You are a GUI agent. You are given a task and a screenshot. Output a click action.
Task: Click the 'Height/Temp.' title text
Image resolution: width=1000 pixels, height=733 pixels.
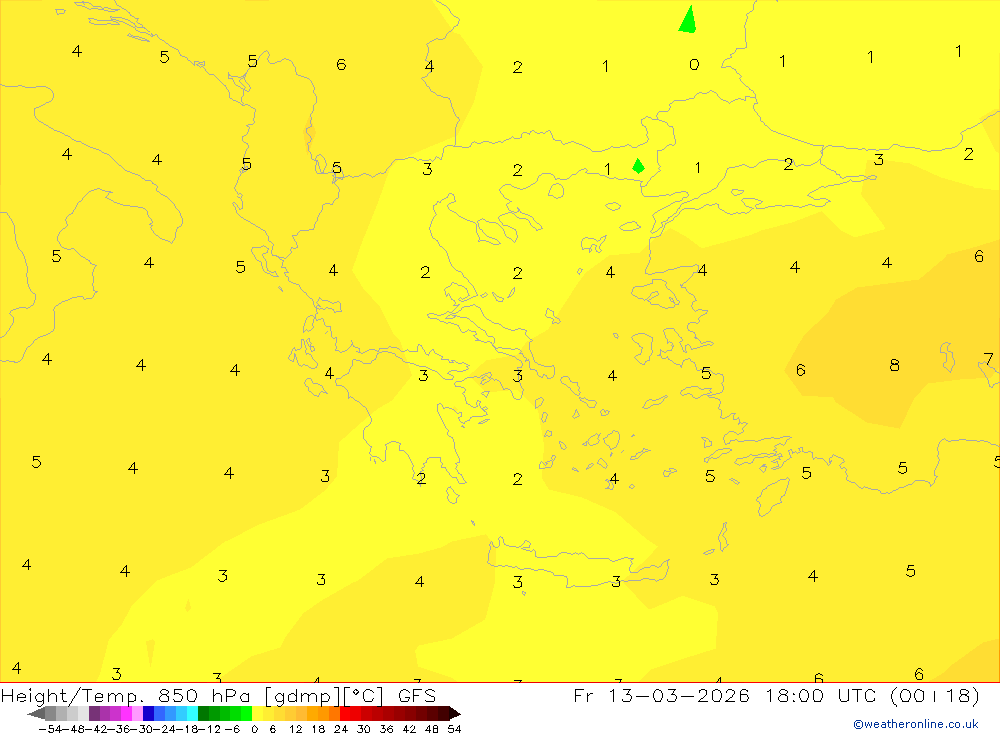pyautogui.click(x=73, y=696)
